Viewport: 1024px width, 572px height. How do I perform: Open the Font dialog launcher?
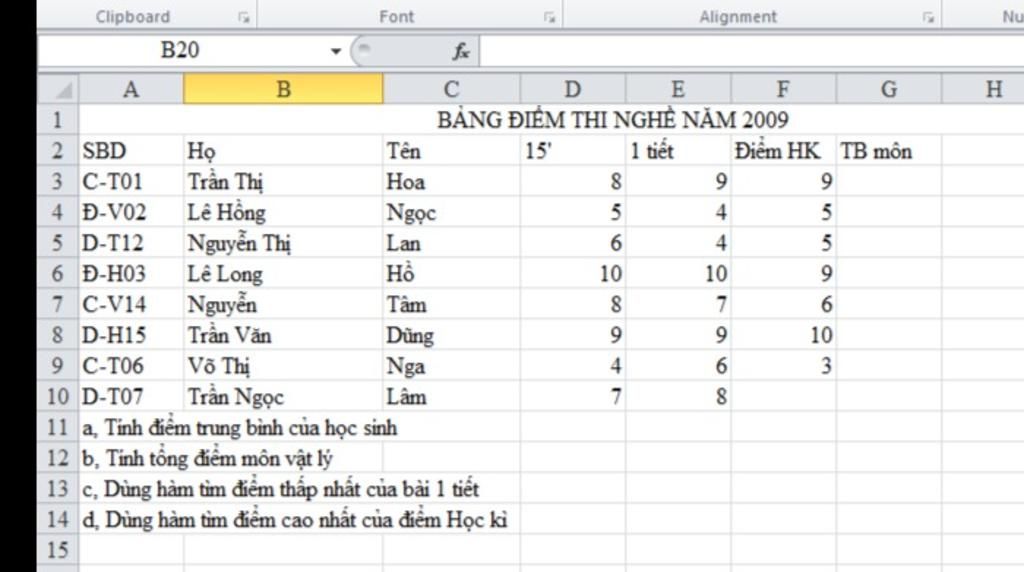[x=550, y=18]
